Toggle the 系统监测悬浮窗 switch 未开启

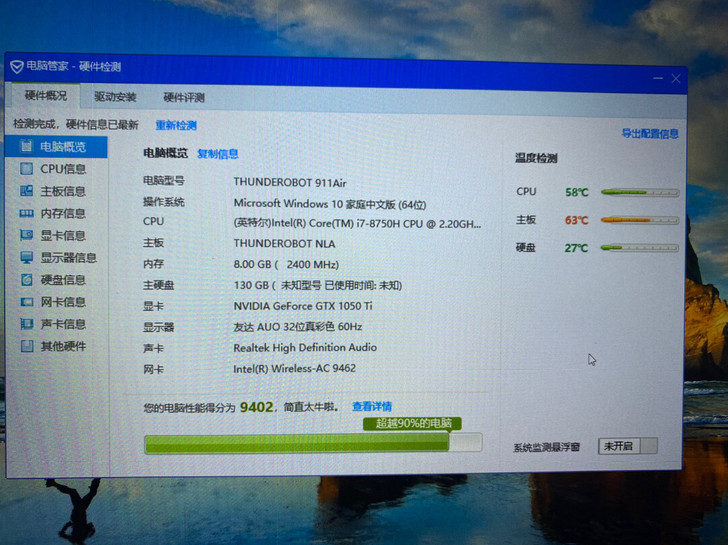[628, 446]
